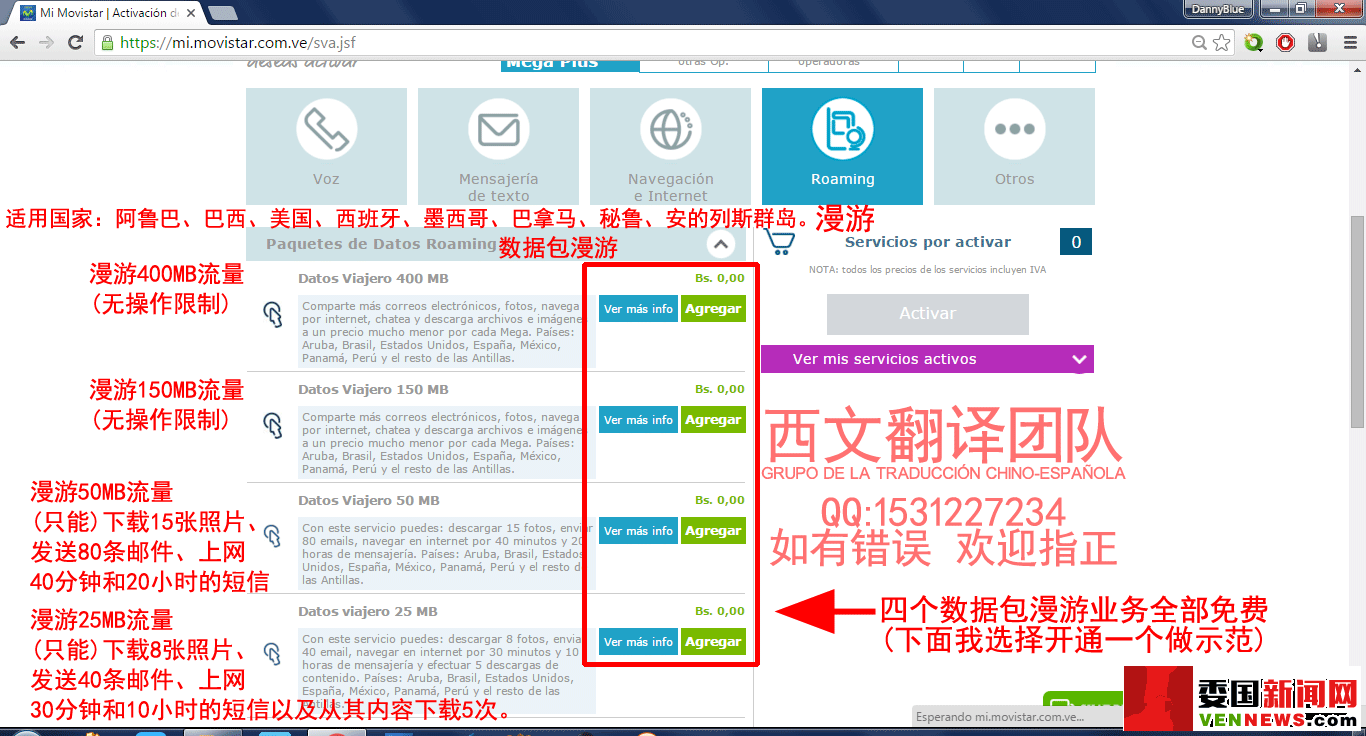Screen dimensions: 1366x736
Task: Add Datos Viajero 150 MB with Agregar
Action: (713, 420)
